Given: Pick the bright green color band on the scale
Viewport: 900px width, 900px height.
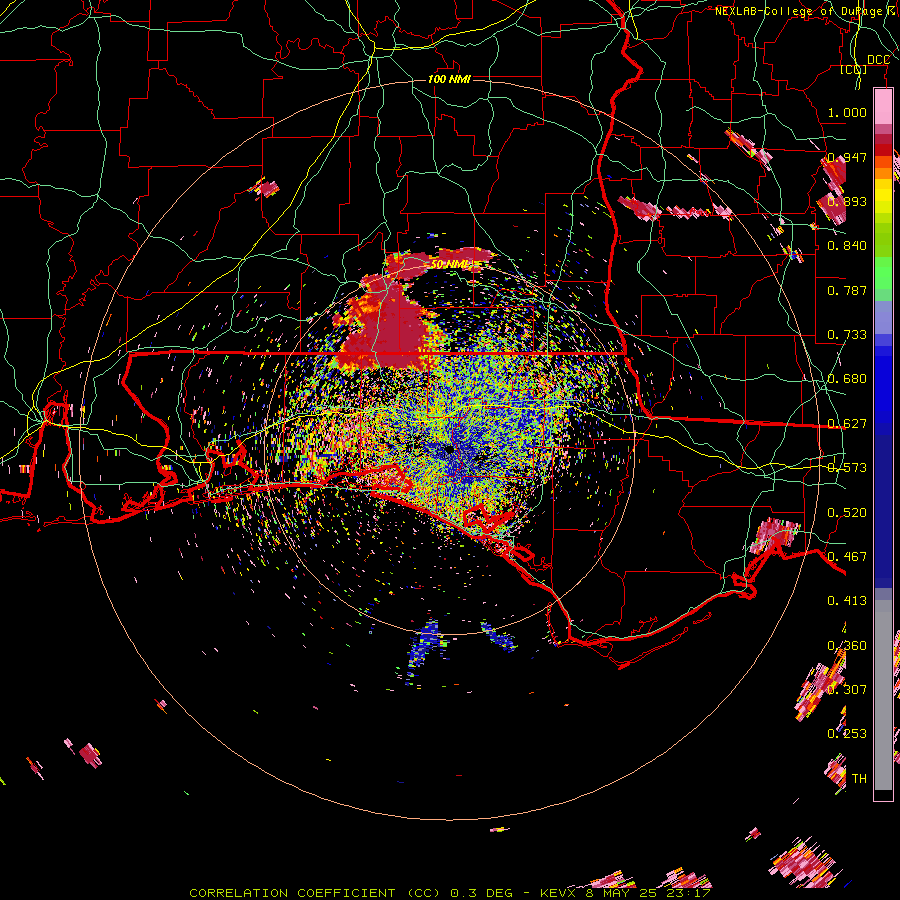Looking at the screenshot, I should (x=883, y=273).
